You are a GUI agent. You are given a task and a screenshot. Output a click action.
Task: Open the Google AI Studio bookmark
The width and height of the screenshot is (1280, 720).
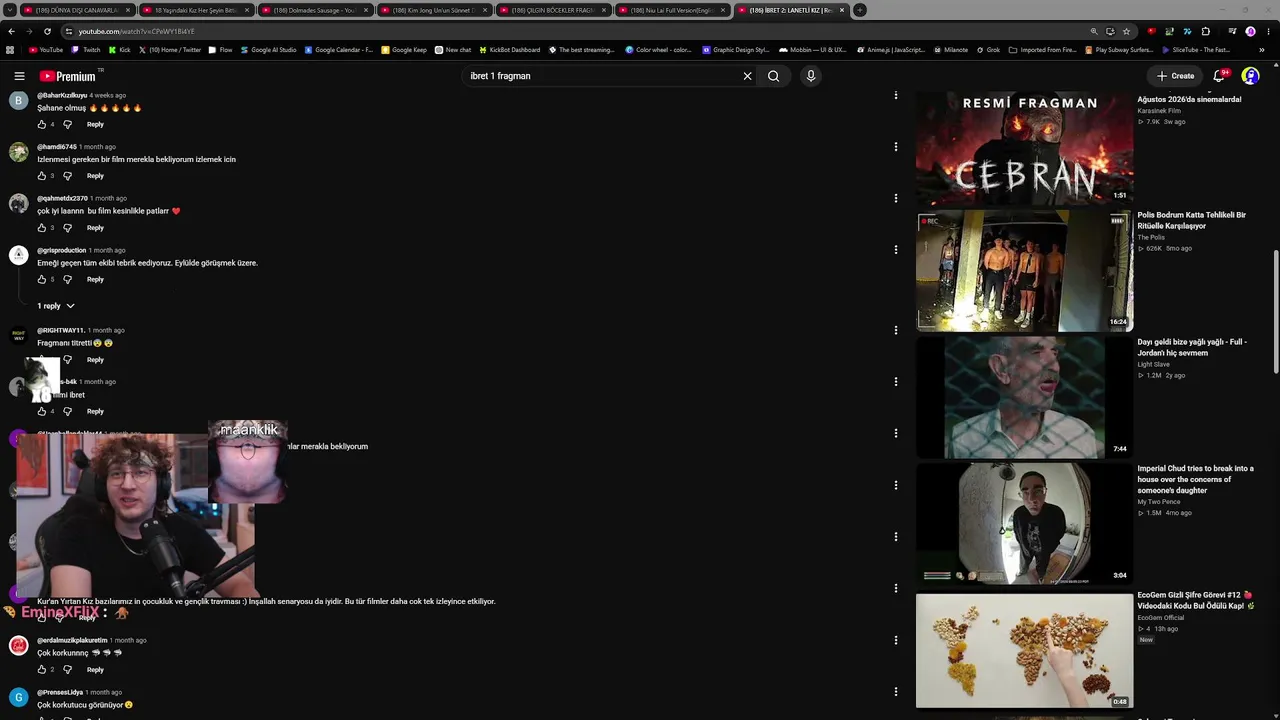tap(268, 50)
